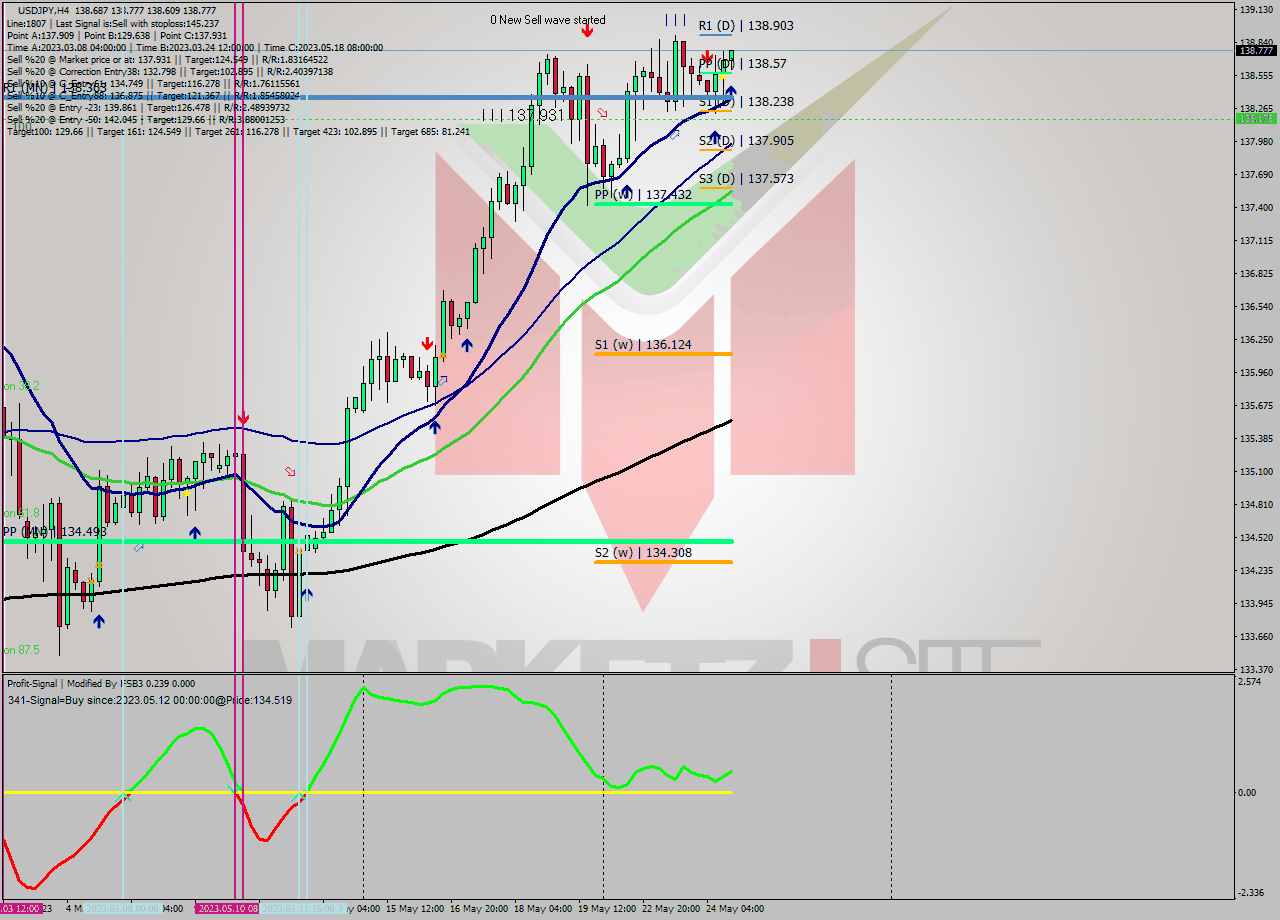Viewport: 1280px width, 920px height.
Task: Click the 'on 87.5' Fibonacci level label
Action: coord(21,650)
